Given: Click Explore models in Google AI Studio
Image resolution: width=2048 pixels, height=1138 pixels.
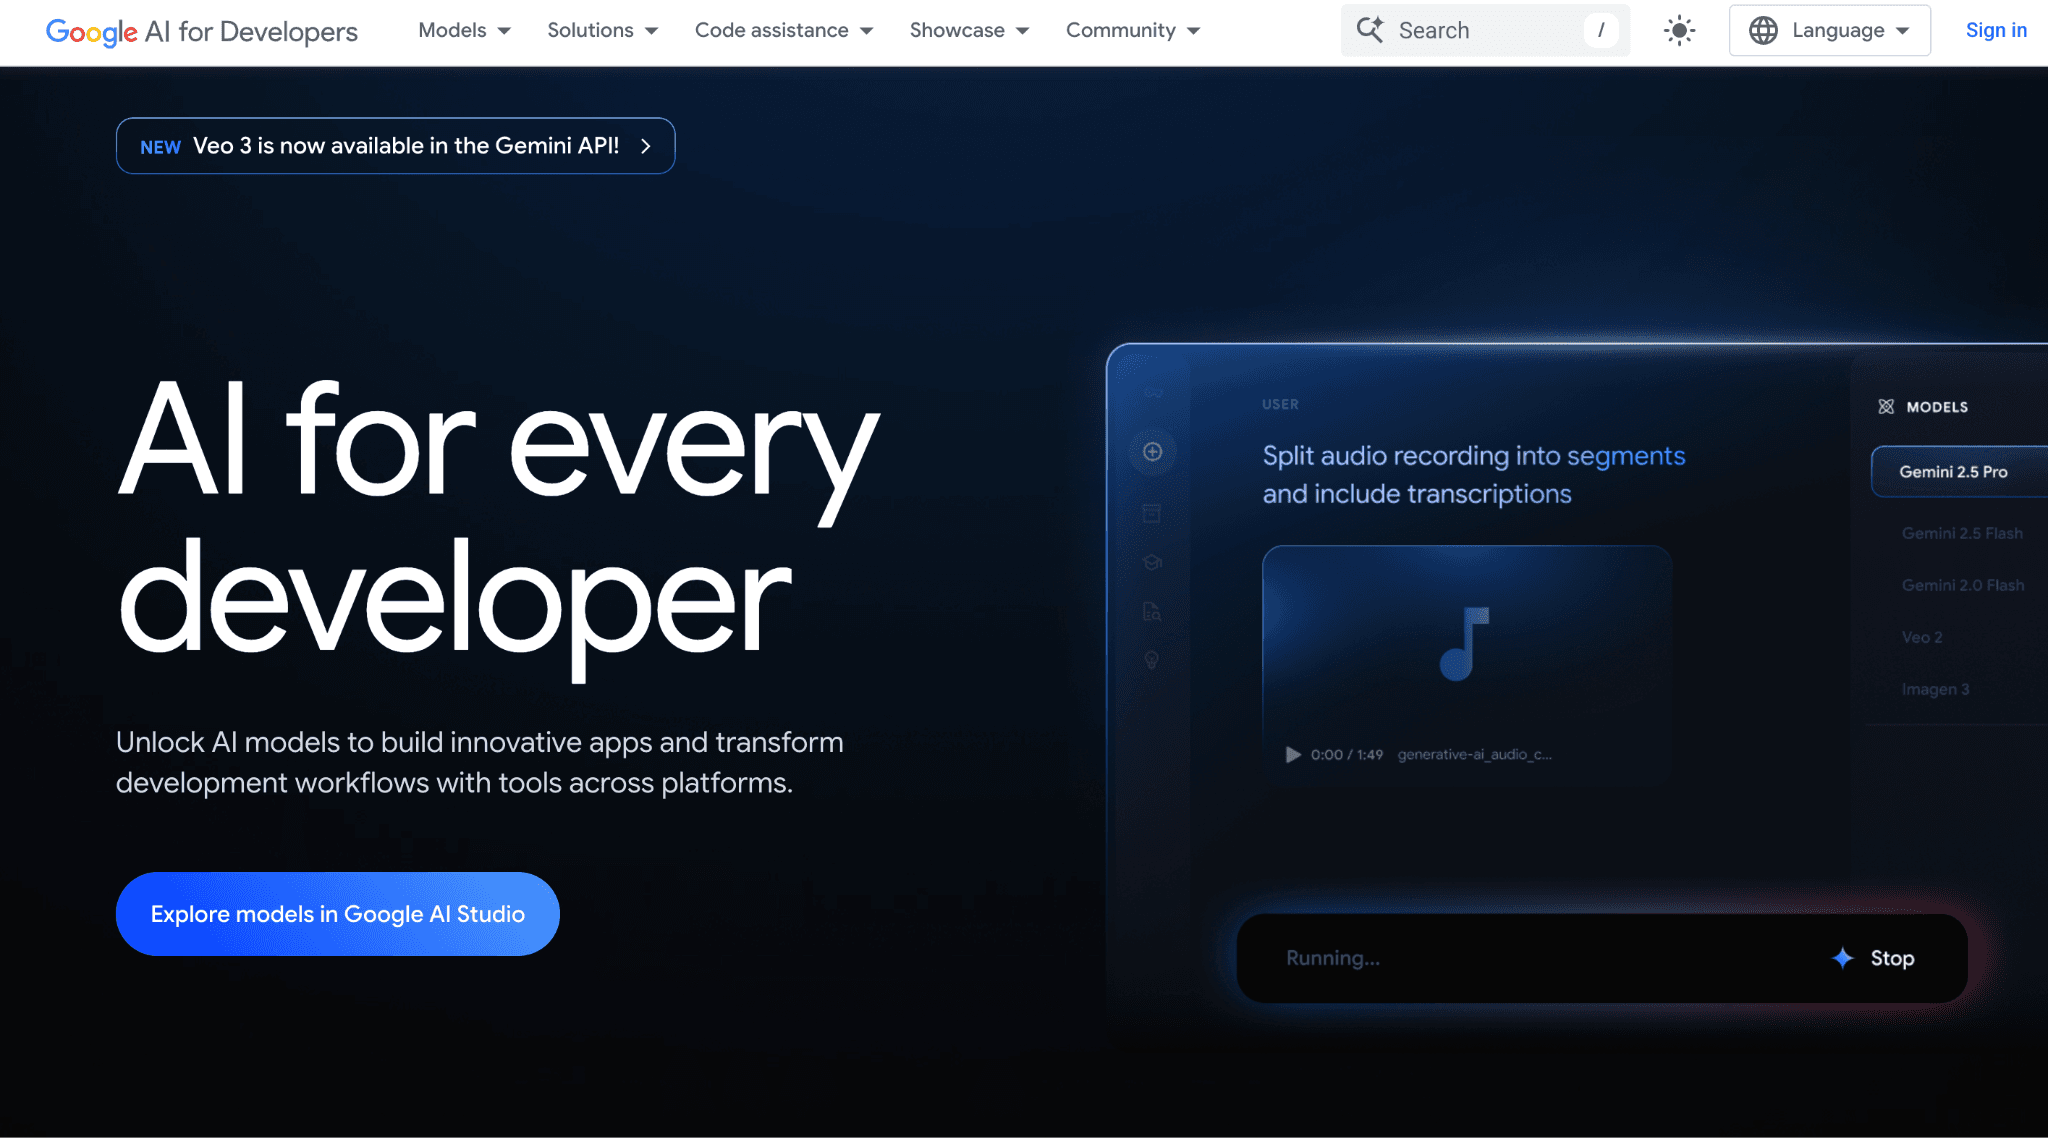Looking at the screenshot, I should coord(337,914).
